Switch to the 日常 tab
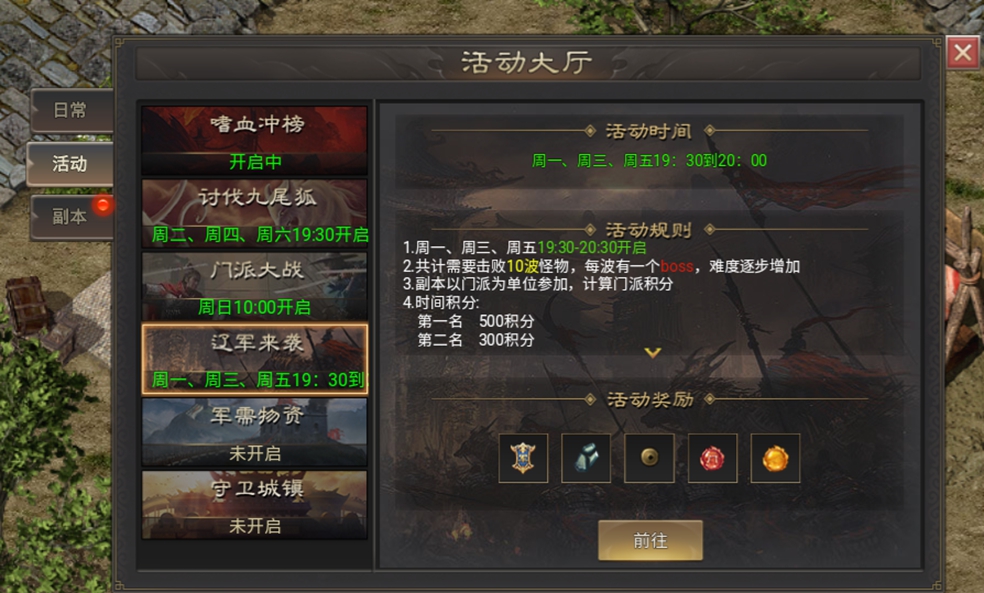The height and width of the screenshot is (593, 984). [x=72, y=110]
